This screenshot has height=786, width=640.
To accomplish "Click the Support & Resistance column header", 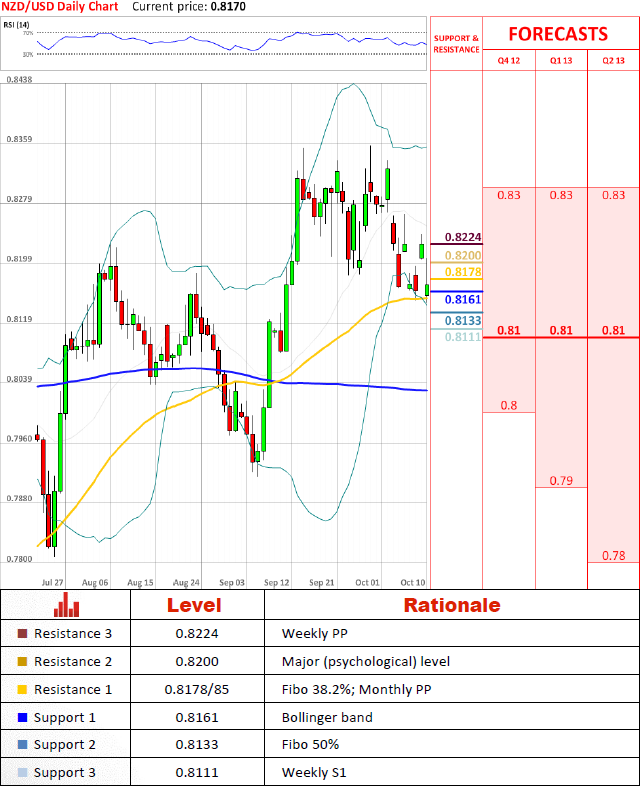I will tap(456, 43).
